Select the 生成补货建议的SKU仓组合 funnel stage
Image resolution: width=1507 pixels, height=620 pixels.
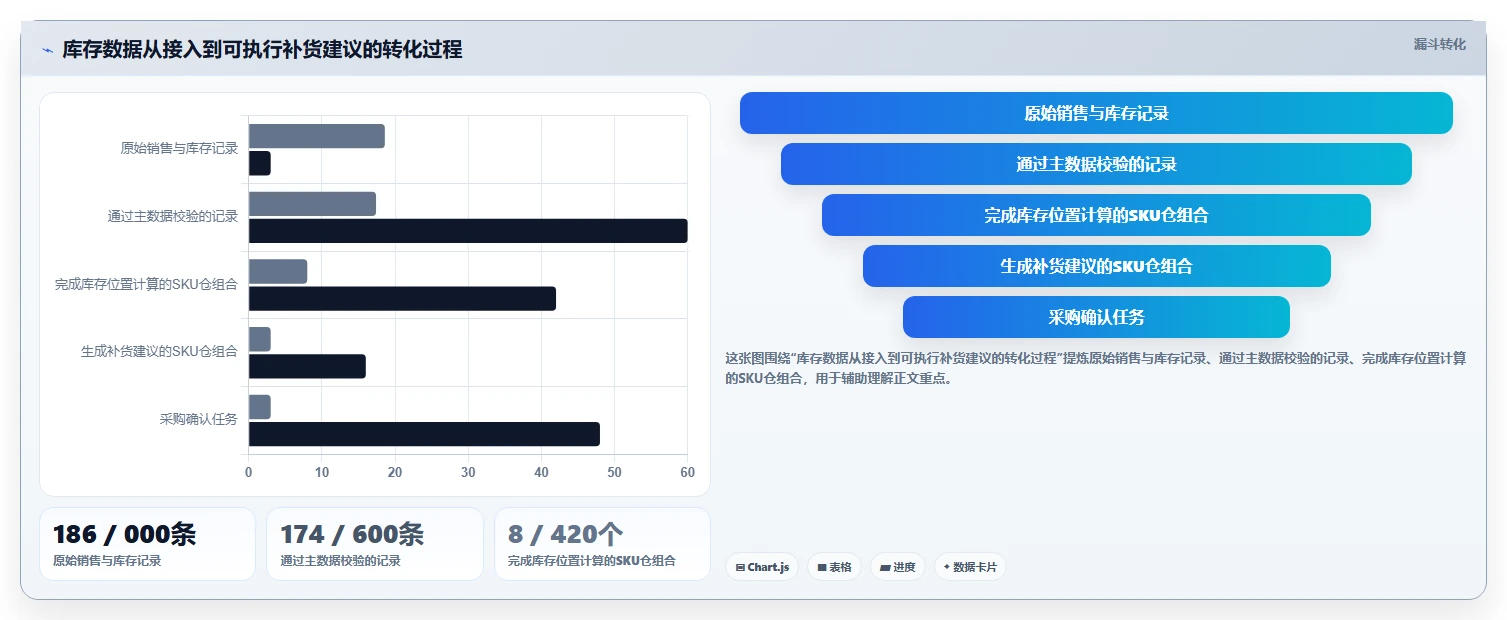coord(1096,266)
